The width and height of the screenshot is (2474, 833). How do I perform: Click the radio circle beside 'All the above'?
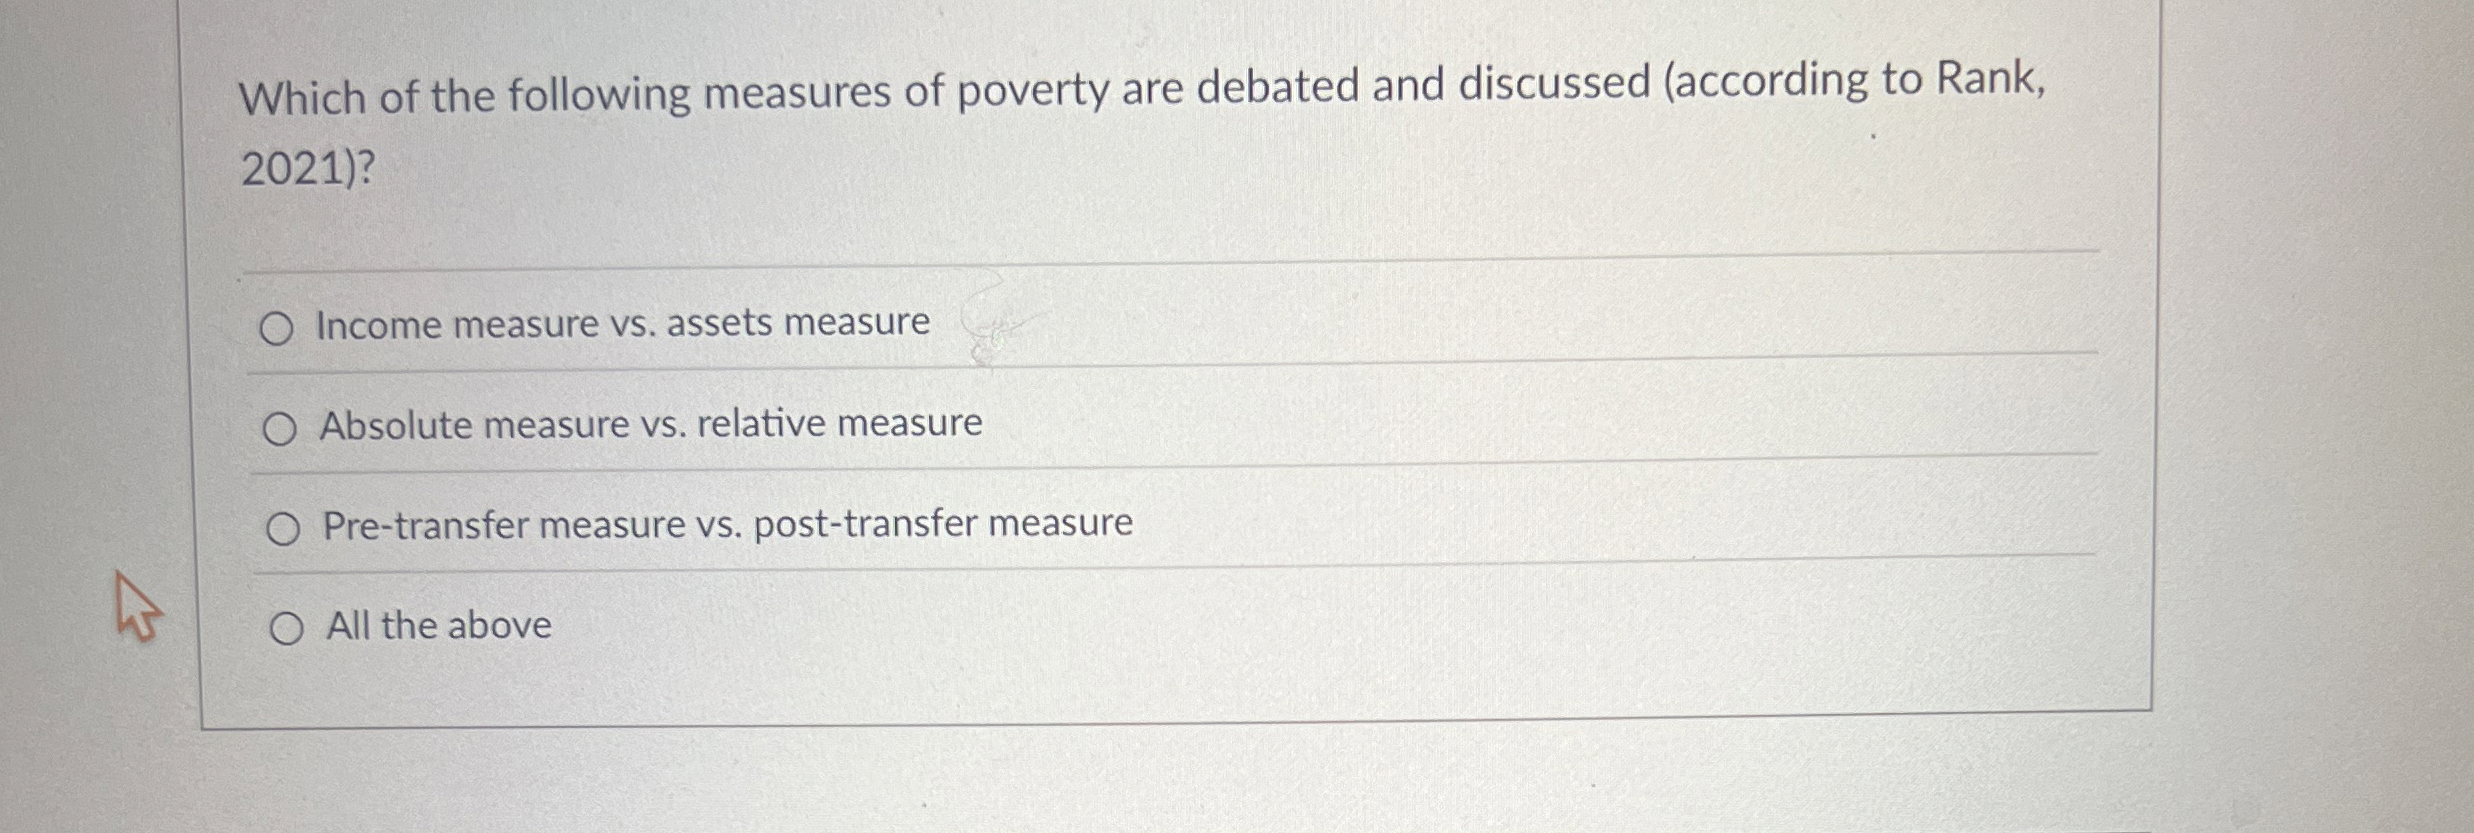click(287, 627)
